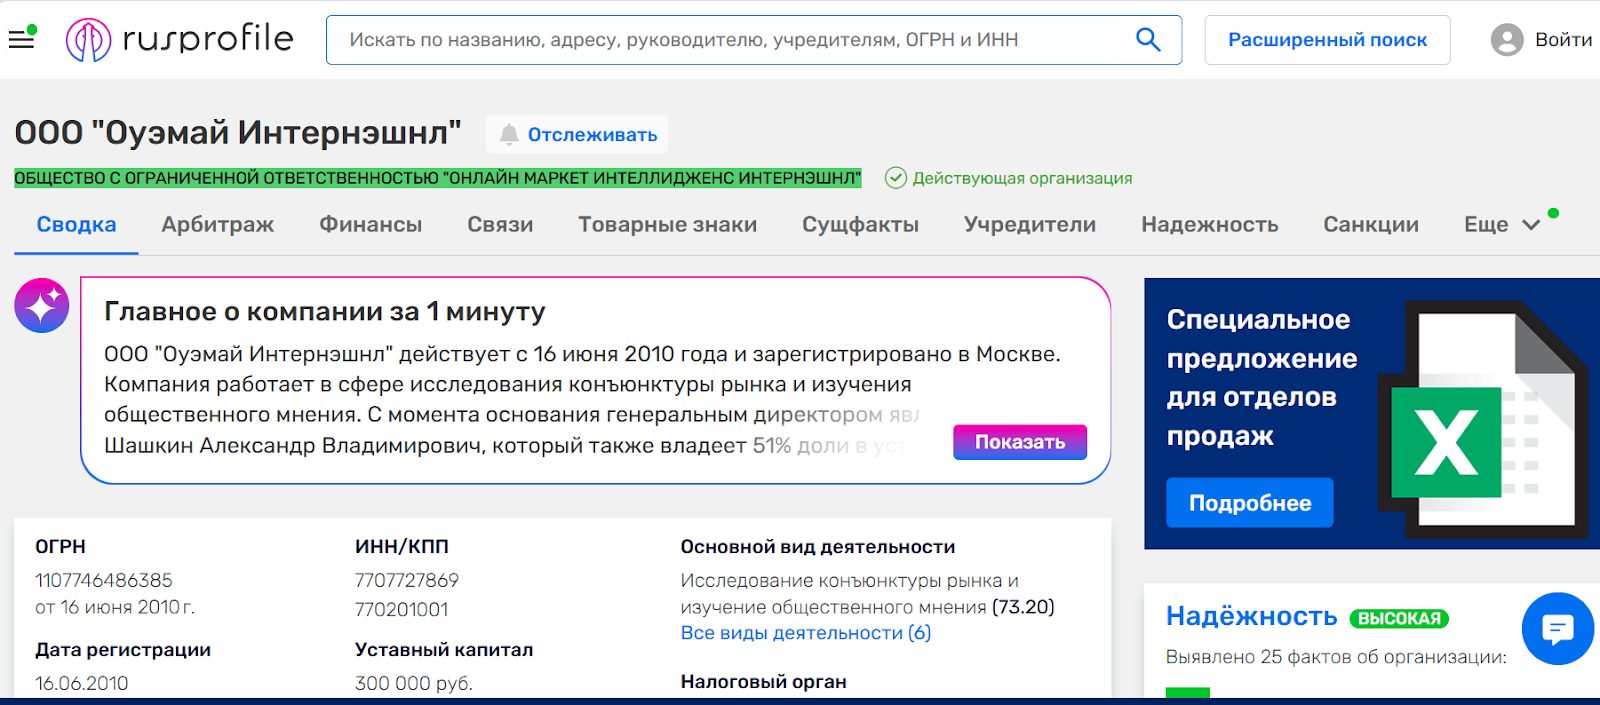Click the Показать button

[1020, 442]
